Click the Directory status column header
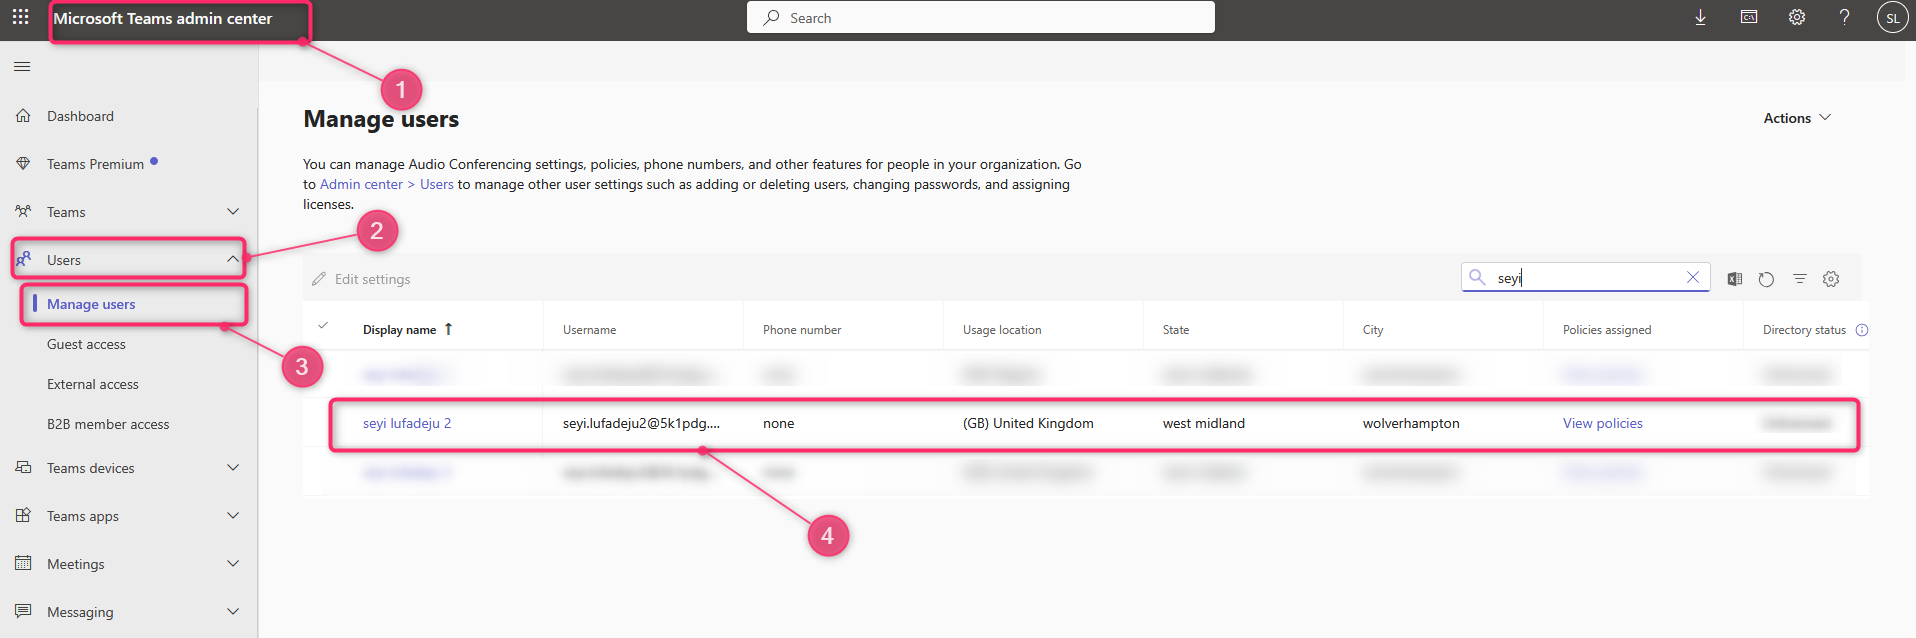This screenshot has height=638, width=1916. click(x=1804, y=330)
